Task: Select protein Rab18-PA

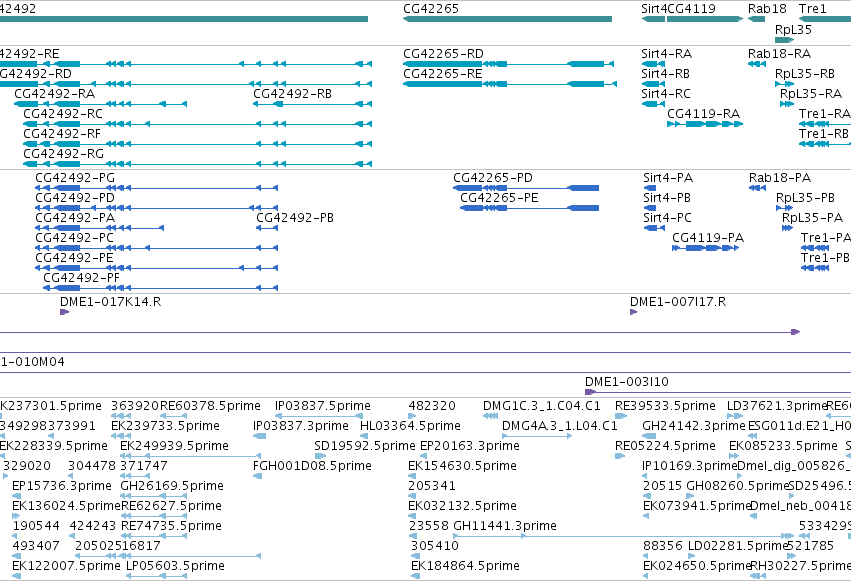Action: tap(758, 188)
